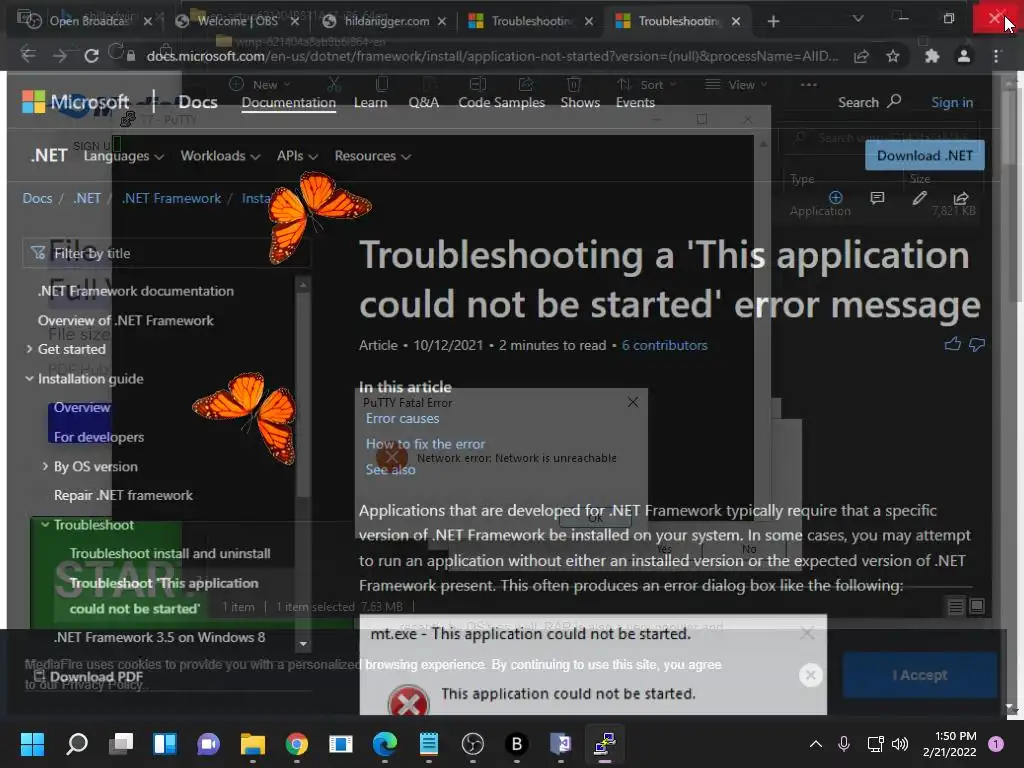Collapse the Troubleshoot tree node
Screen dimensions: 1024x768
(45, 524)
